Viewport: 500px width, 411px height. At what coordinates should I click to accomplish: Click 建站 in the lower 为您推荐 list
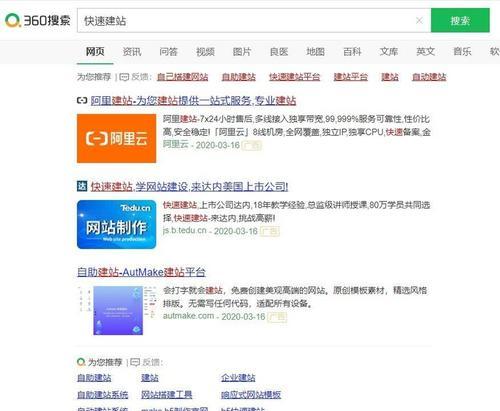[x=150, y=378]
